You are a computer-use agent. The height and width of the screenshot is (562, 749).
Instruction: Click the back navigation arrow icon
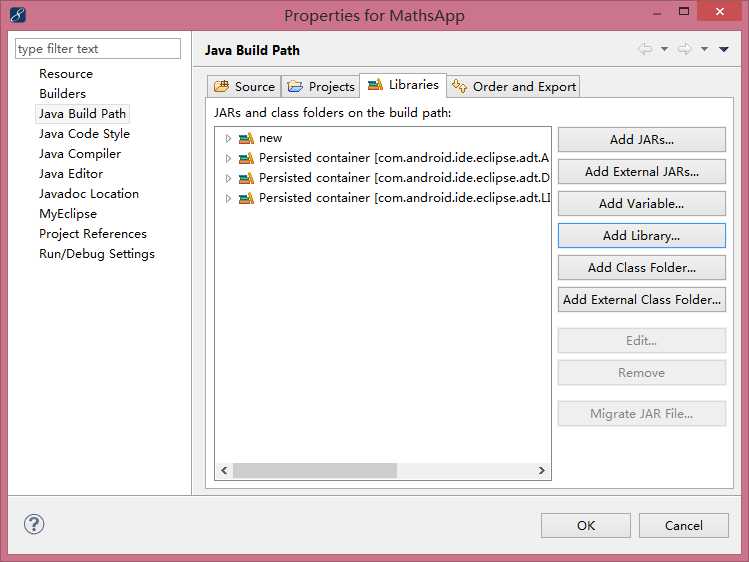(x=645, y=49)
